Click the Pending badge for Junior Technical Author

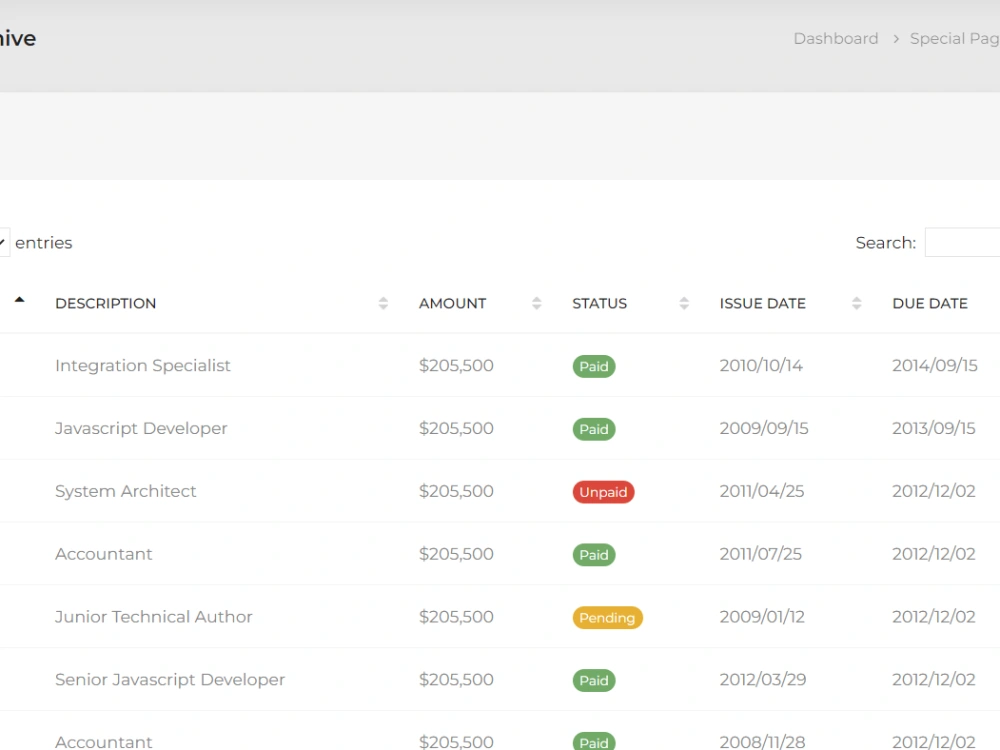tap(607, 617)
